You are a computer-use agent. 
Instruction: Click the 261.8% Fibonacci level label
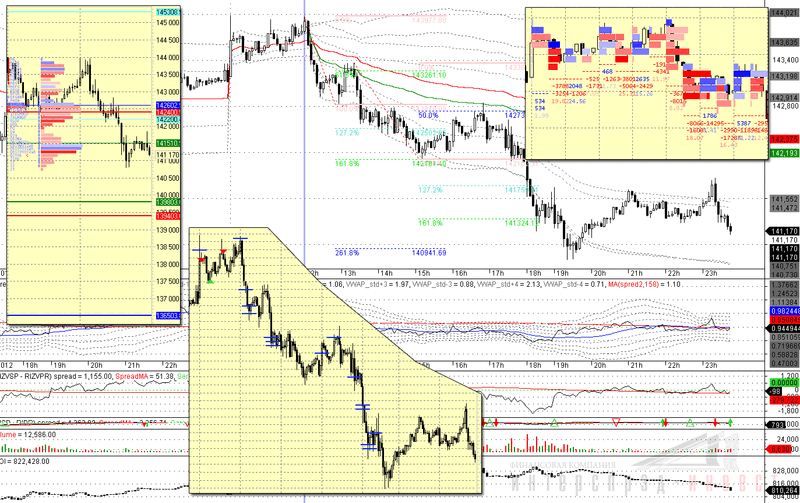pyautogui.click(x=347, y=253)
